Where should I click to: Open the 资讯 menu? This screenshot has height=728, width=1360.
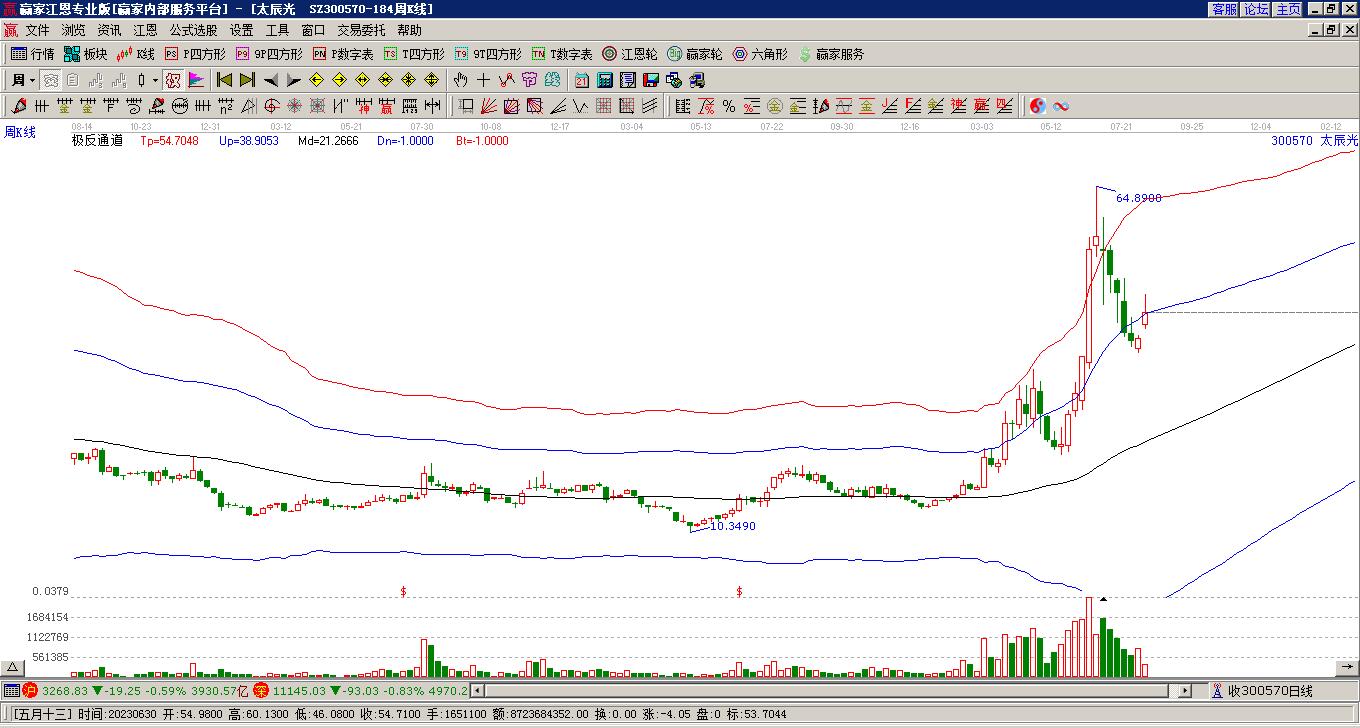(x=109, y=31)
